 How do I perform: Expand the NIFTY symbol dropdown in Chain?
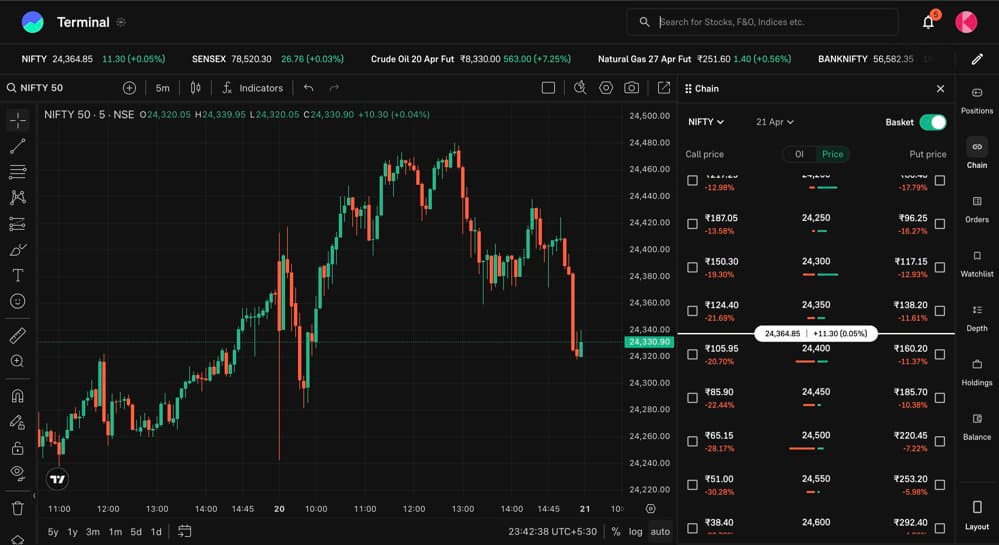click(x=706, y=122)
